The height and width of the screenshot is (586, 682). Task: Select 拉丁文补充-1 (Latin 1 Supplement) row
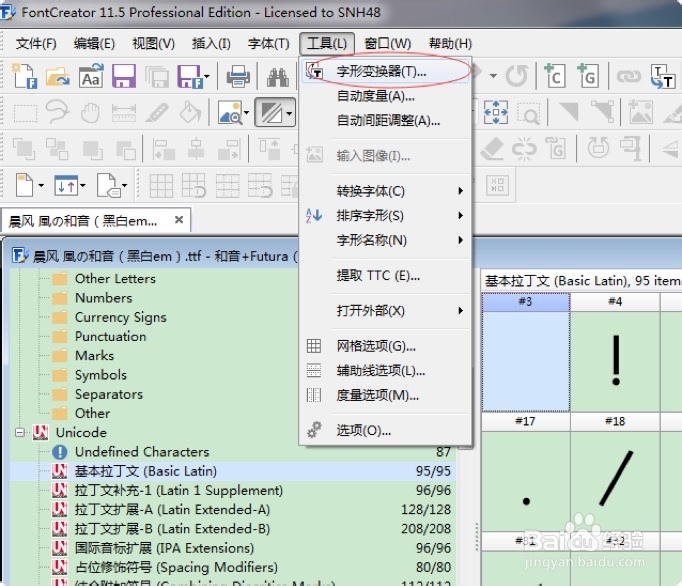coord(233,490)
